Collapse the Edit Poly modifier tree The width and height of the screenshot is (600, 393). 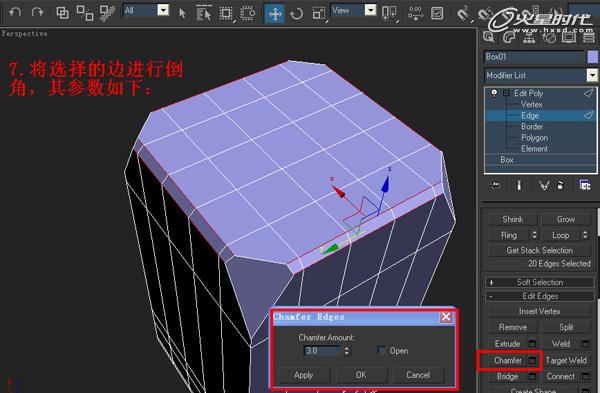[507, 93]
